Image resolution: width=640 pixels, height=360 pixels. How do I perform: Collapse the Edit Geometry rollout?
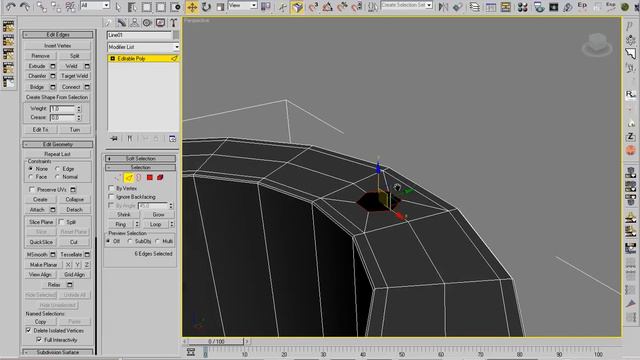[x=58, y=144]
